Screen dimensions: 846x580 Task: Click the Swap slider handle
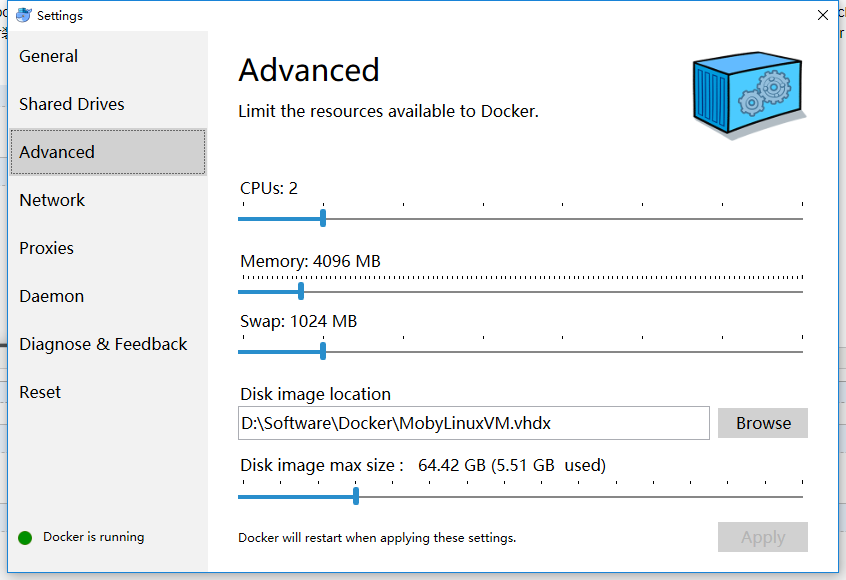[323, 351]
